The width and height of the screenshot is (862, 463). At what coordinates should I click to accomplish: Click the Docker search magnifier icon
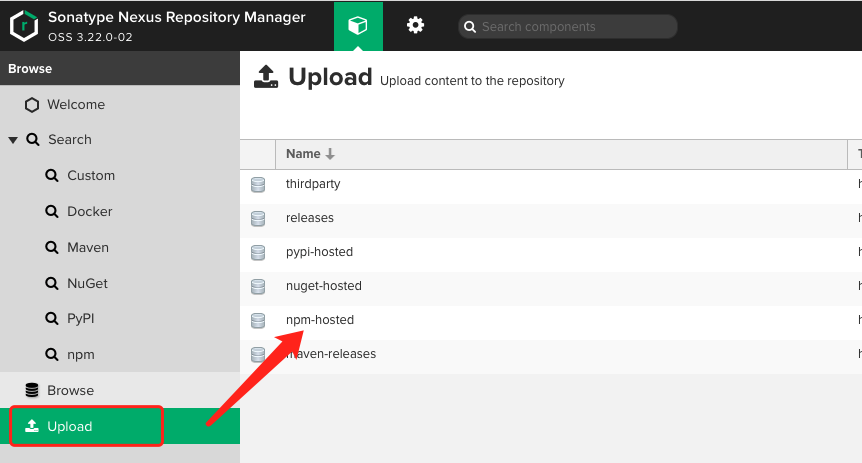pos(52,212)
